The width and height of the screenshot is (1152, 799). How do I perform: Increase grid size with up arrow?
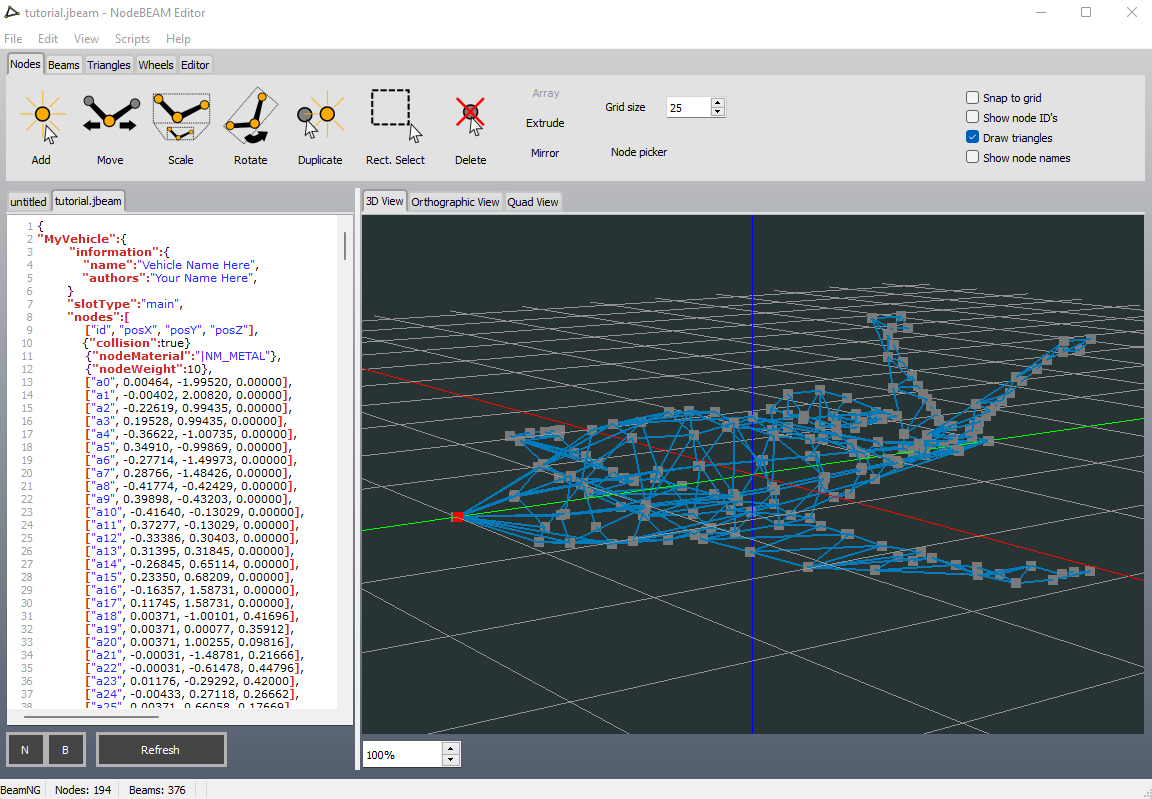(x=718, y=102)
